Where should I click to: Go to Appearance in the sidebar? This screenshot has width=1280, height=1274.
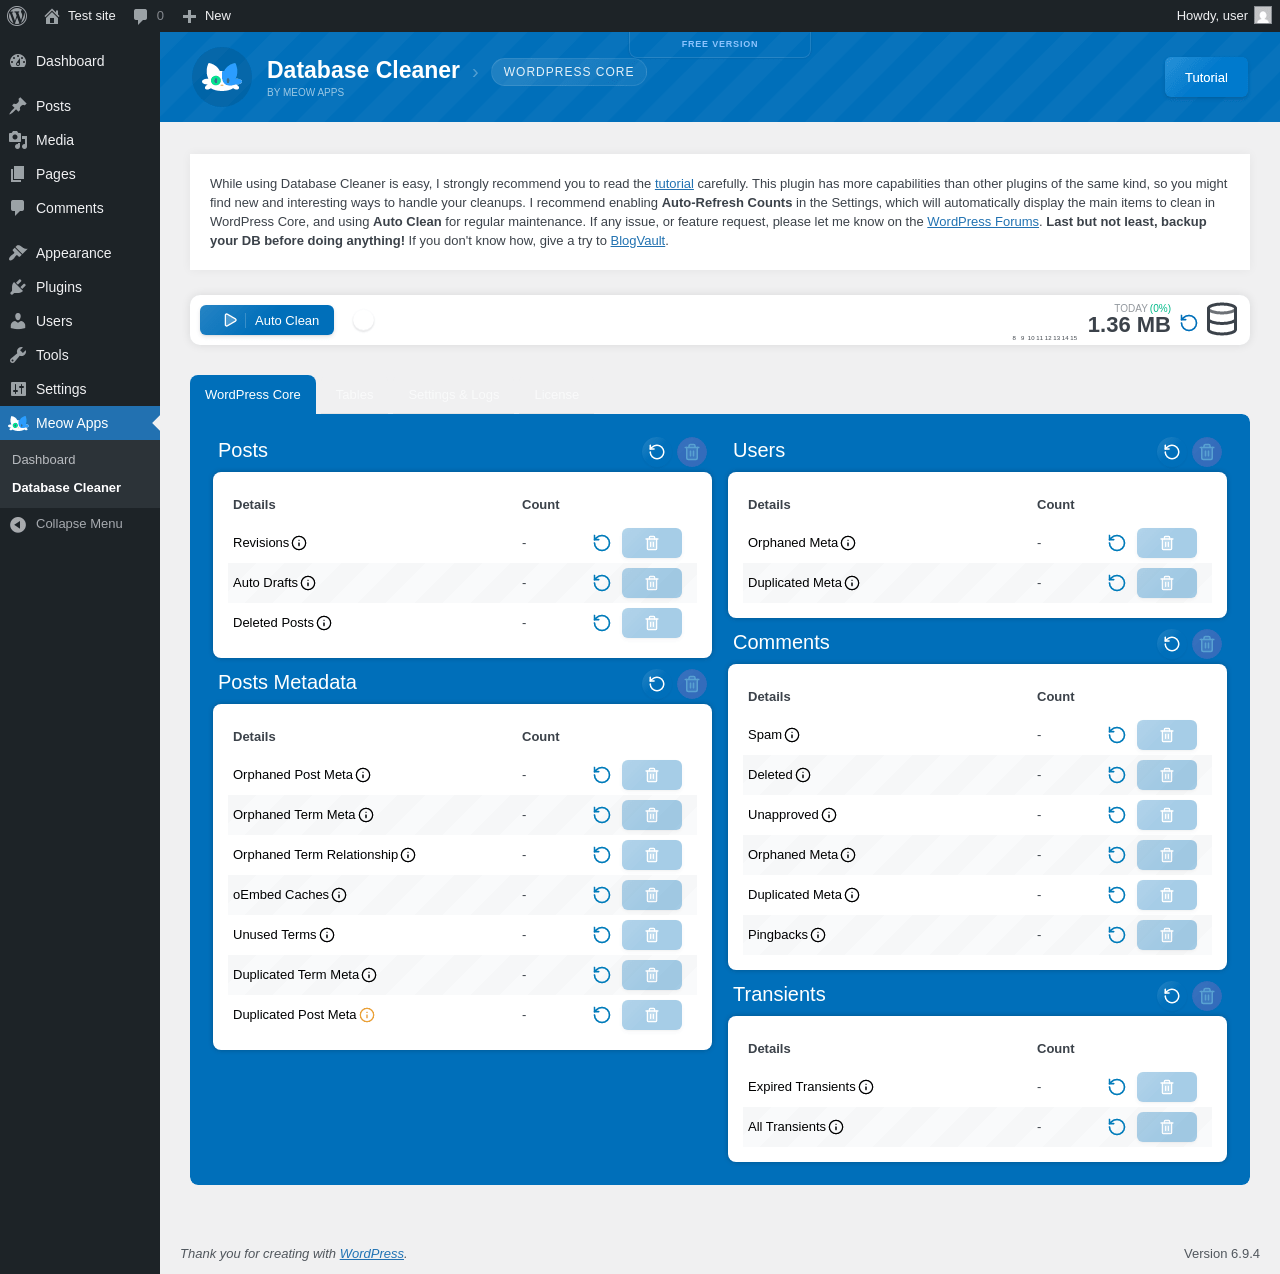(x=80, y=253)
